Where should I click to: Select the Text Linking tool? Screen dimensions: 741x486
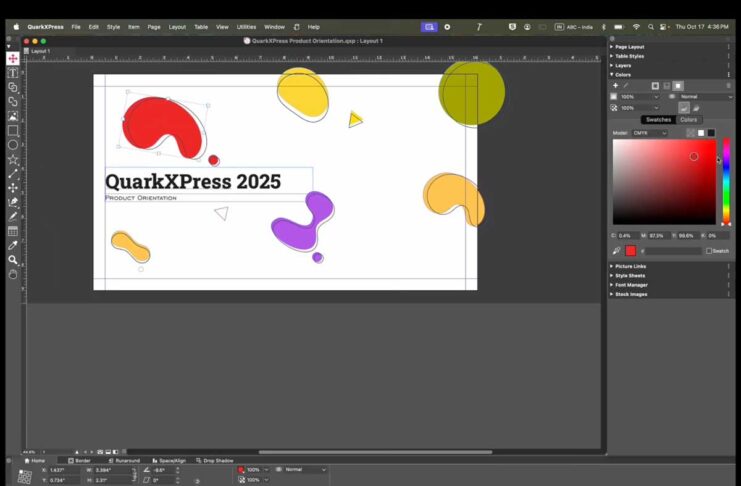pyautogui.click(x=13, y=87)
